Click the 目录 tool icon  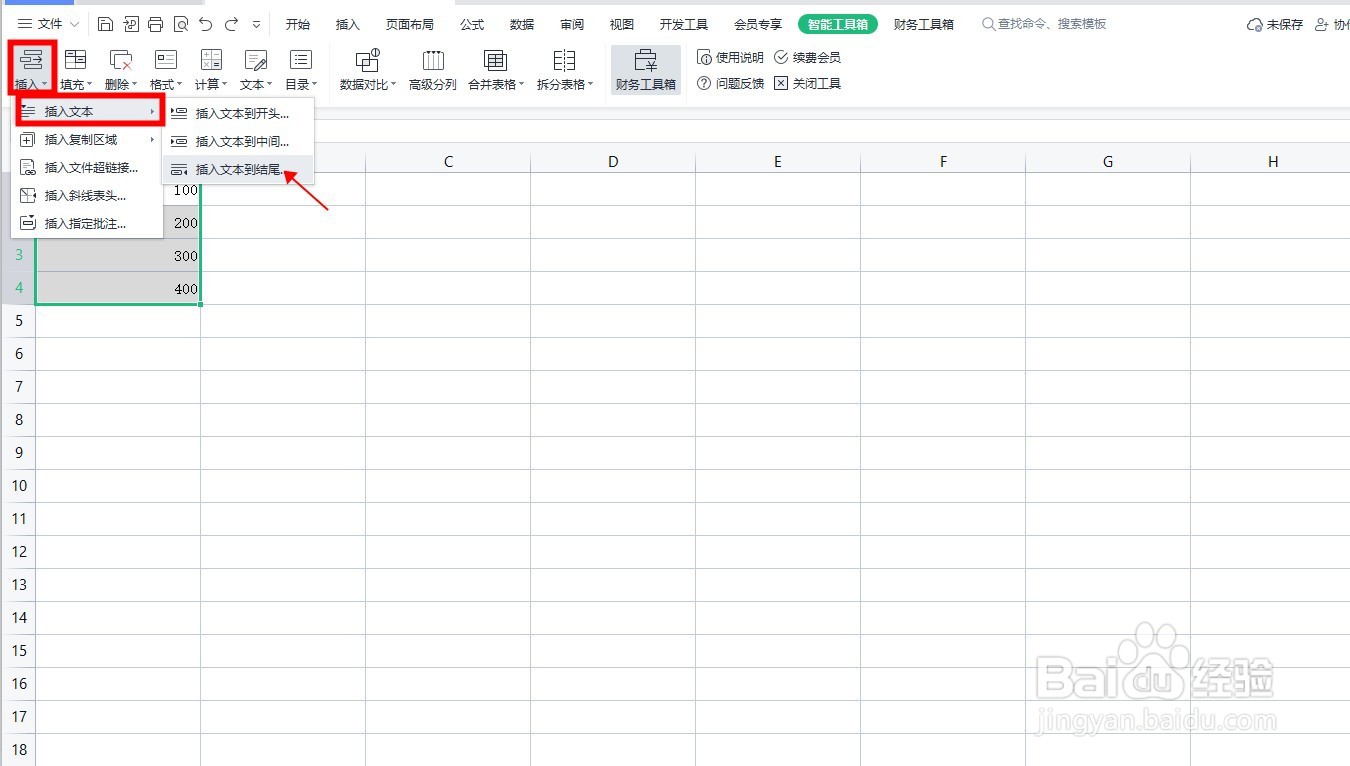pos(300,68)
